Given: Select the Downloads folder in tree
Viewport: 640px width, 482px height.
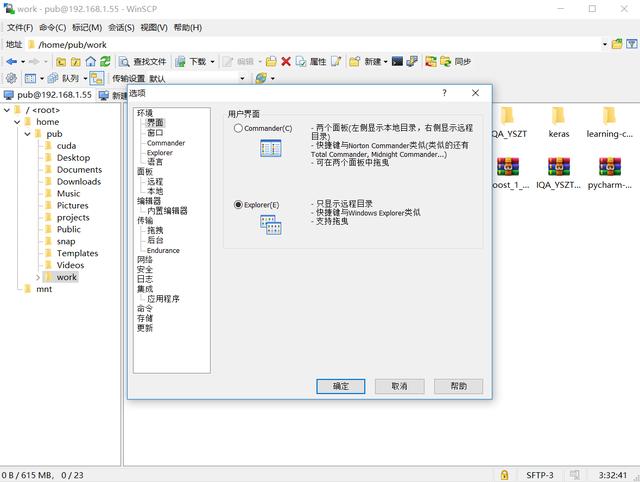Looking at the screenshot, I should pyautogui.click(x=79, y=182).
